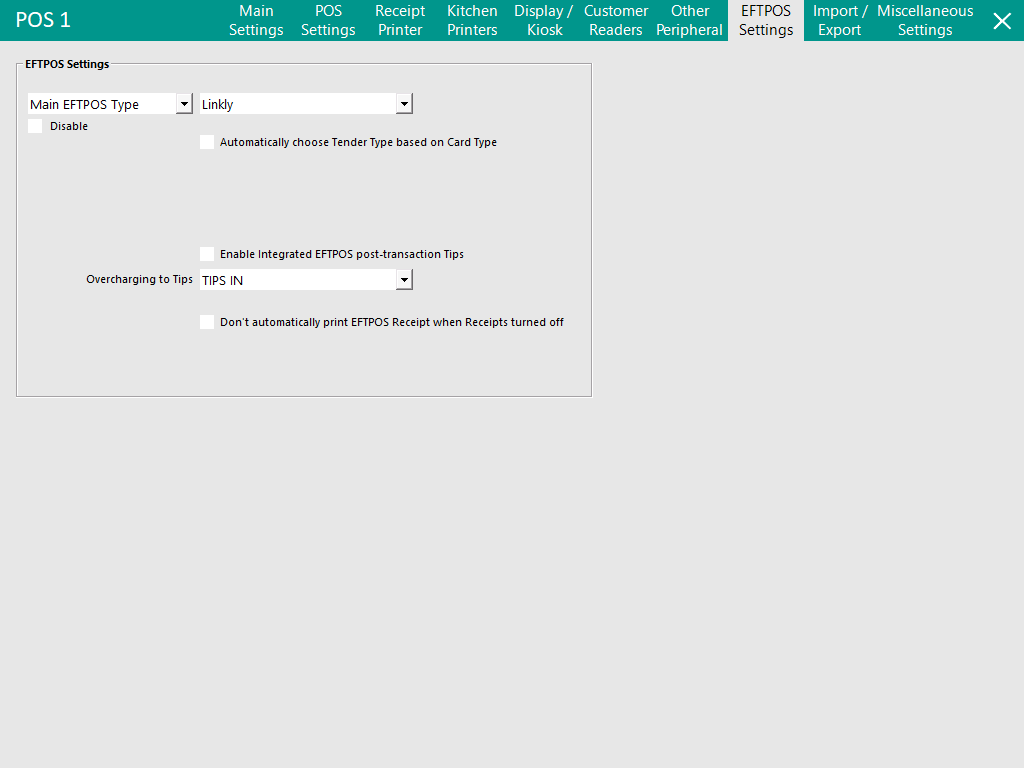This screenshot has height=768, width=1024.
Task: Select the Display / Kiosk tab
Action: point(544,21)
